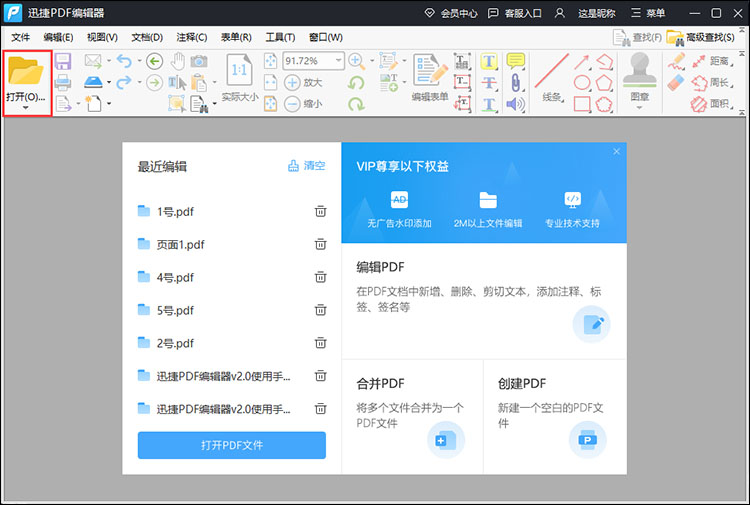Rotate the page clockwise with green arrow

coord(356,104)
